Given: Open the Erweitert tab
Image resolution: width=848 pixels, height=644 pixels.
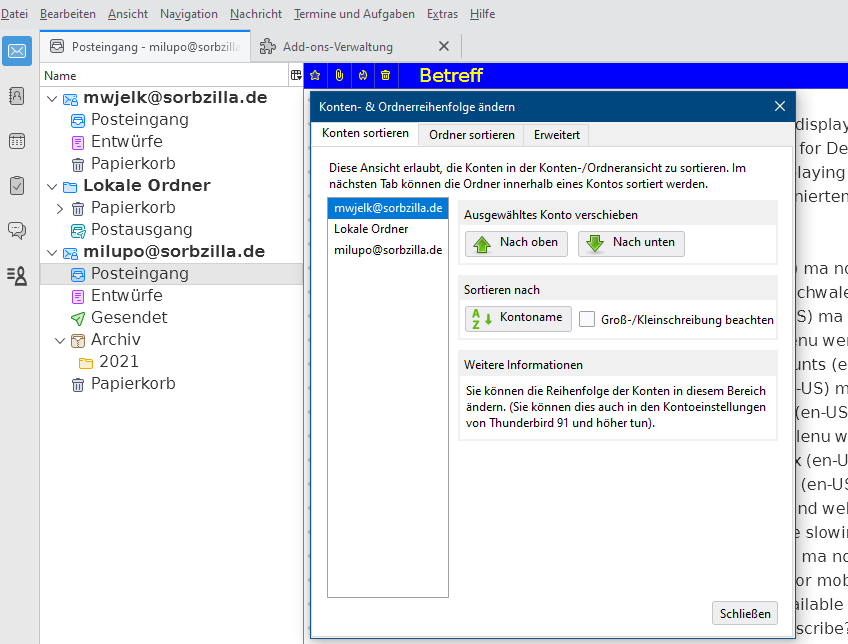Looking at the screenshot, I should pyautogui.click(x=556, y=134).
